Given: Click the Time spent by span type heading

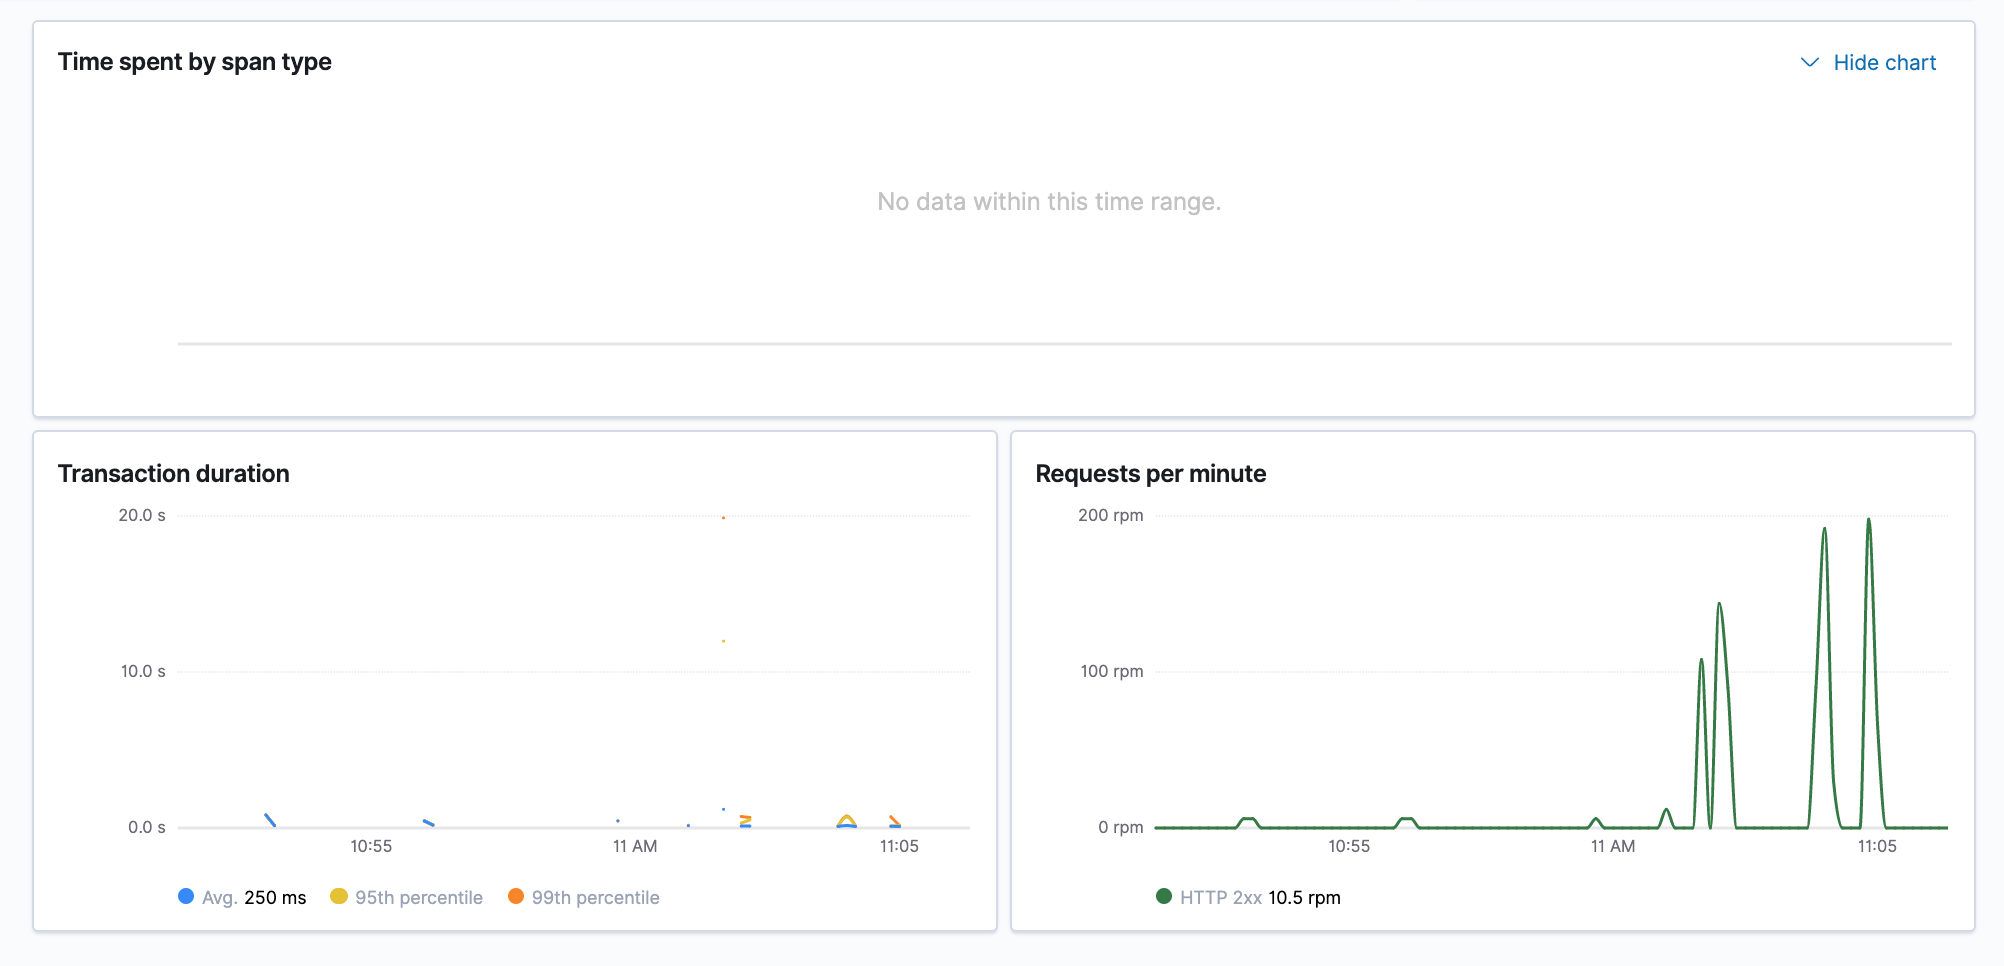Looking at the screenshot, I should pos(196,61).
